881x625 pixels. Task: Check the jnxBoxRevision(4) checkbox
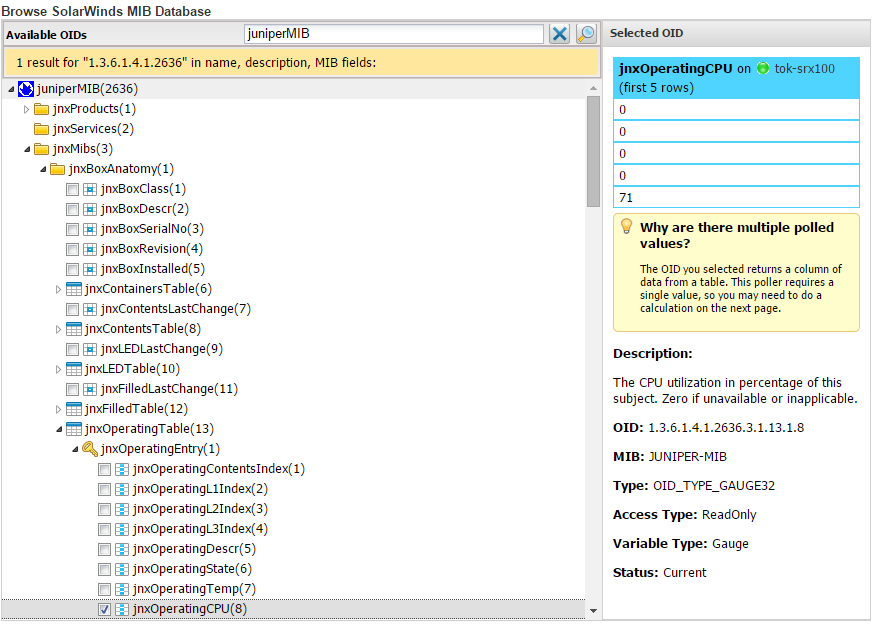[72, 249]
